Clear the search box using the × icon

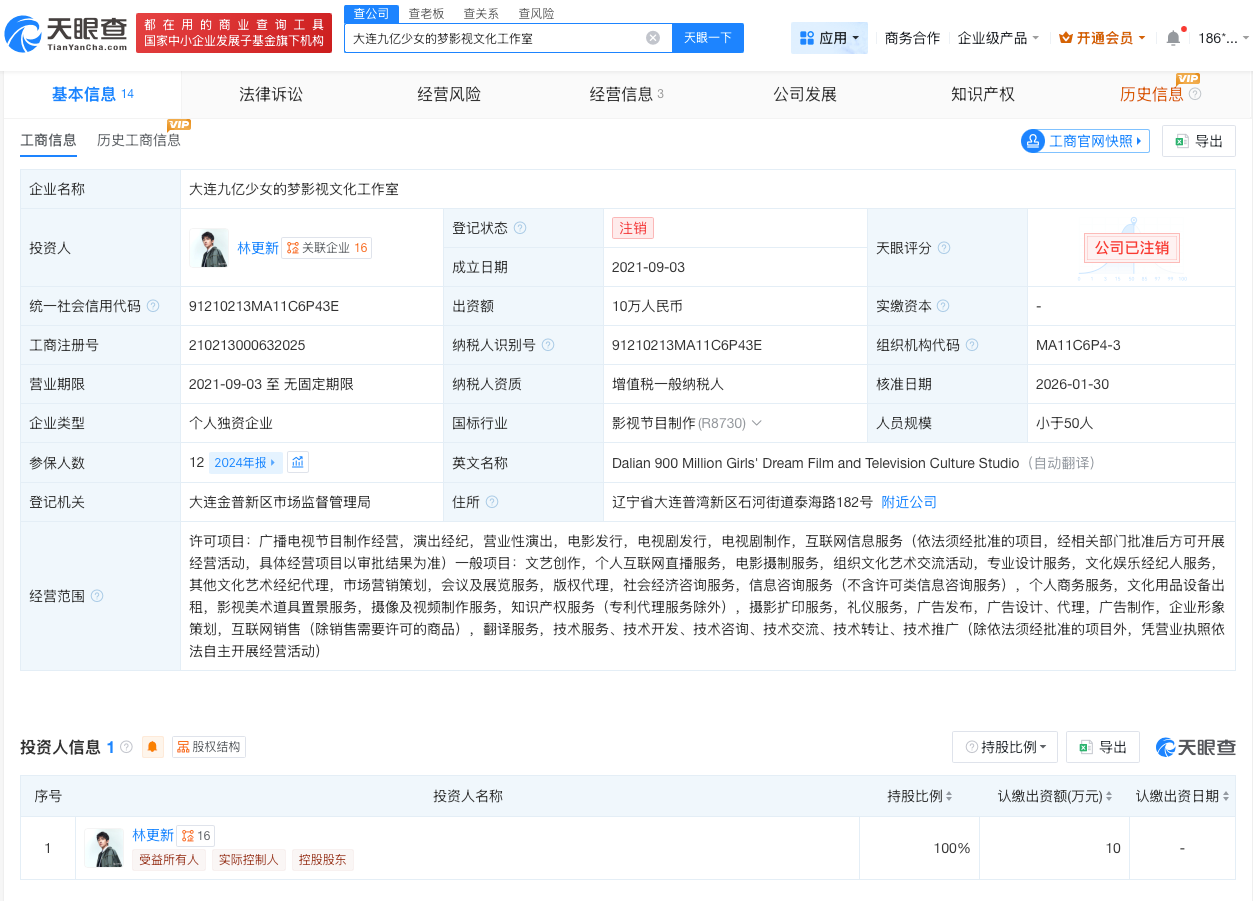click(655, 37)
